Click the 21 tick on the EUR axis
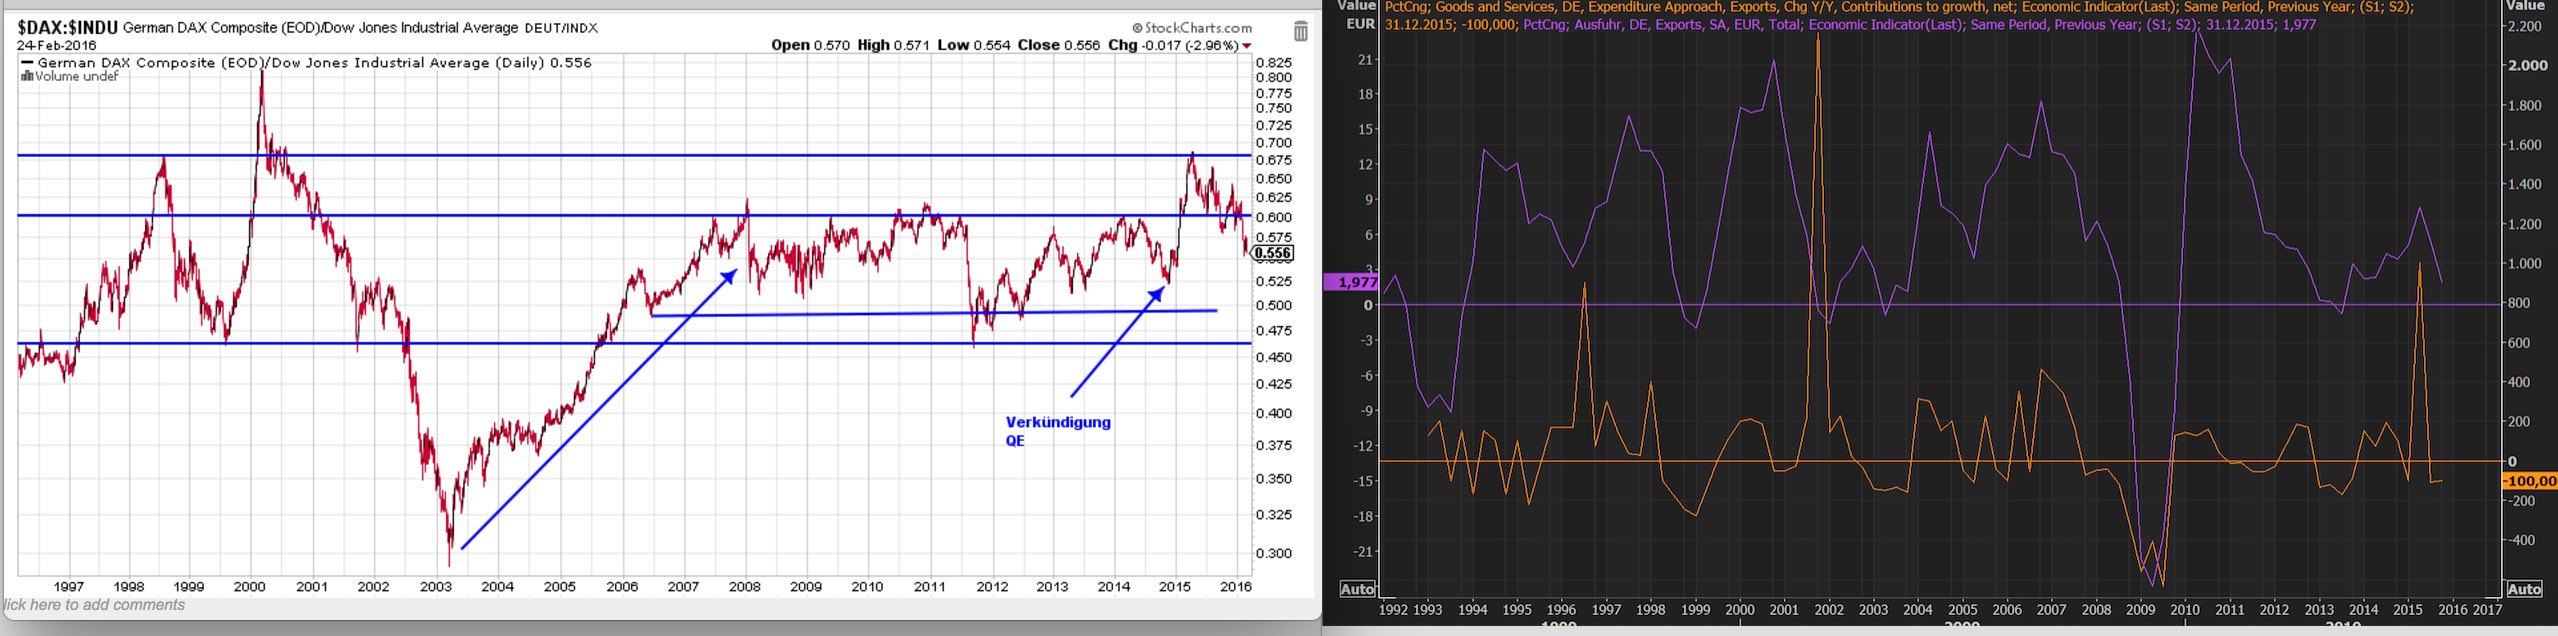 [1365, 60]
